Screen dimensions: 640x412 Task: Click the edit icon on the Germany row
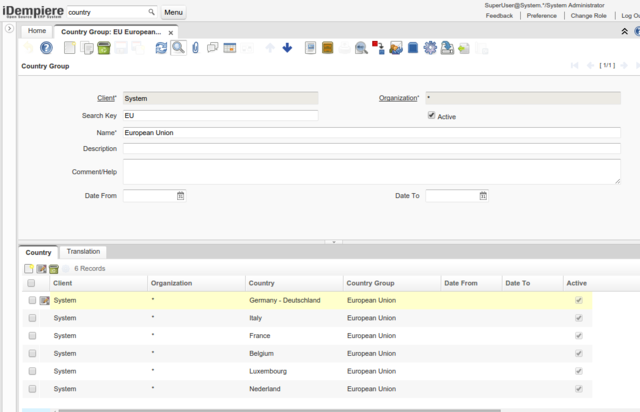click(x=45, y=300)
